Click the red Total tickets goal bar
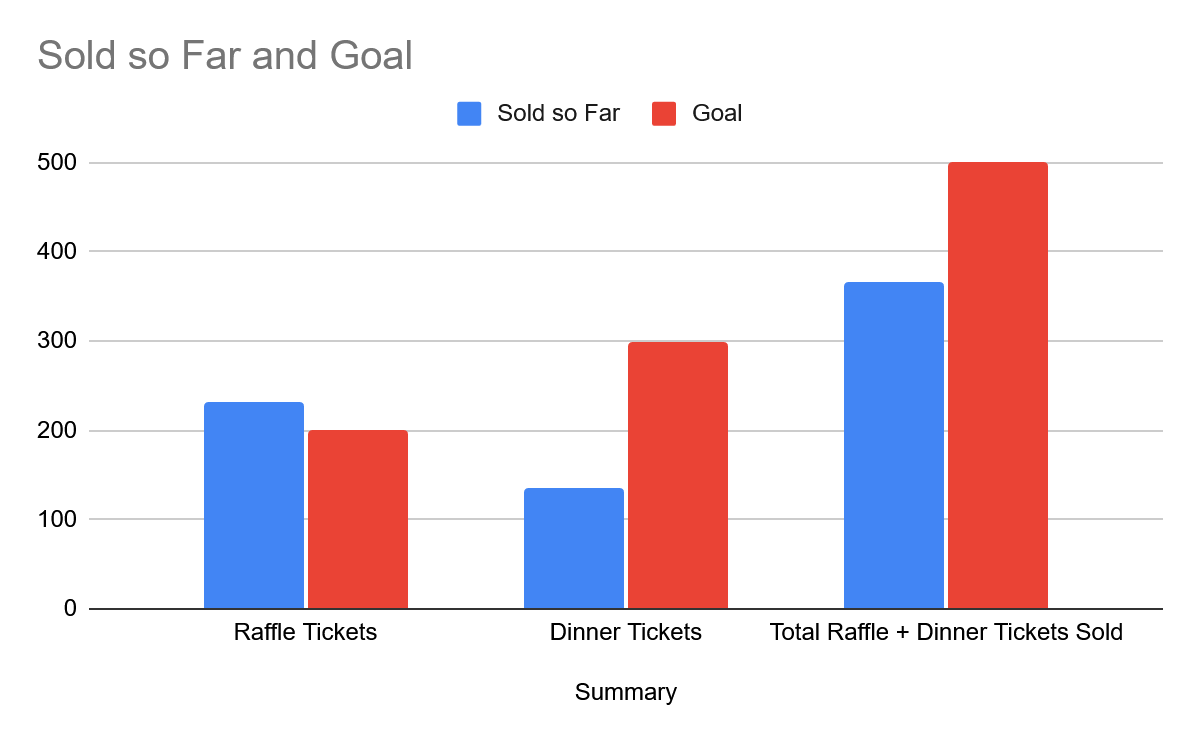 pos(998,385)
